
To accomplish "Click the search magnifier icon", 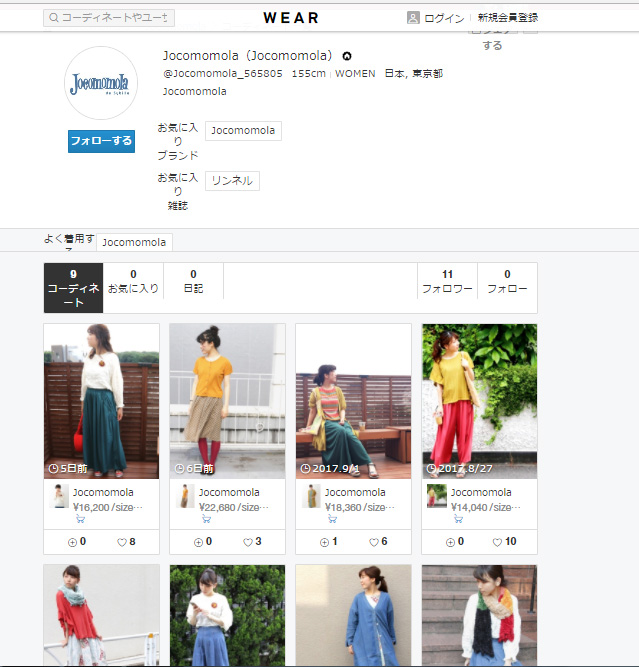I will pos(54,18).
